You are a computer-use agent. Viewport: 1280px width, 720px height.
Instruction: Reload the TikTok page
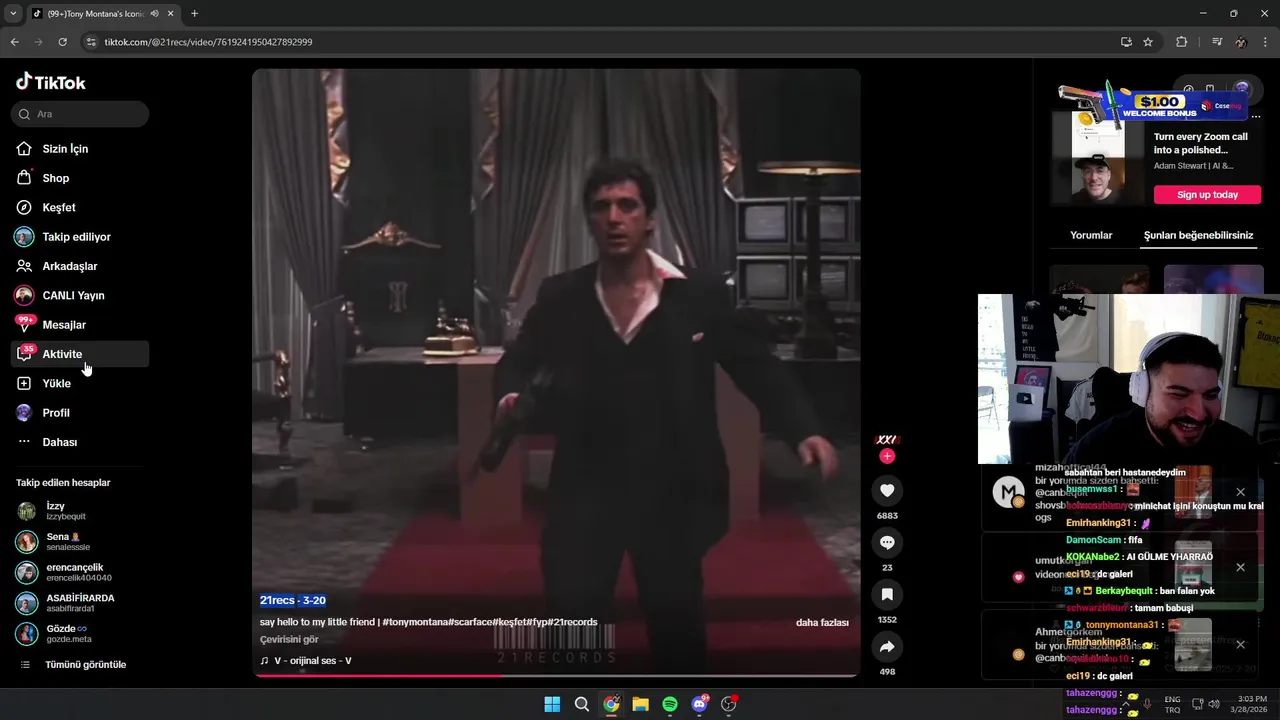pyautogui.click(x=62, y=42)
